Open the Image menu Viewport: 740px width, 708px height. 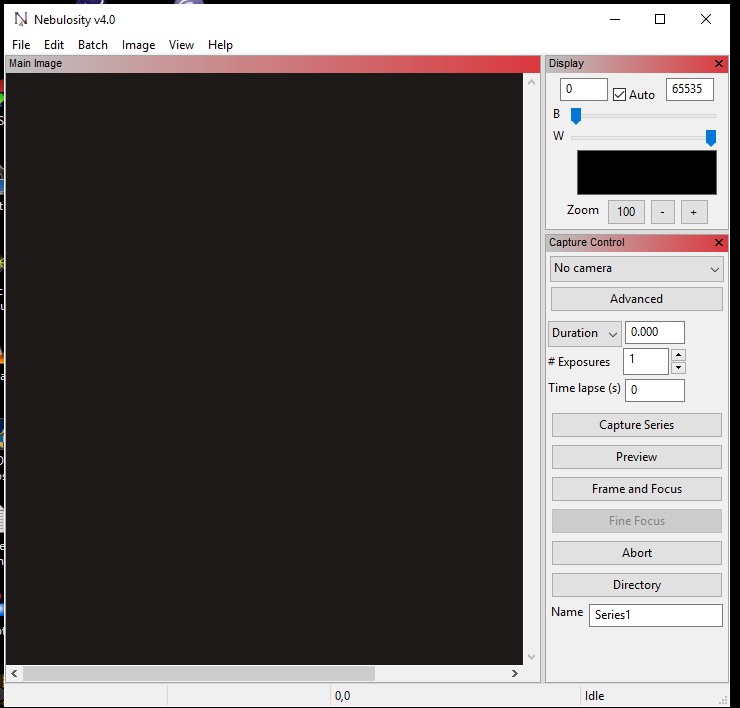pyautogui.click(x=138, y=45)
